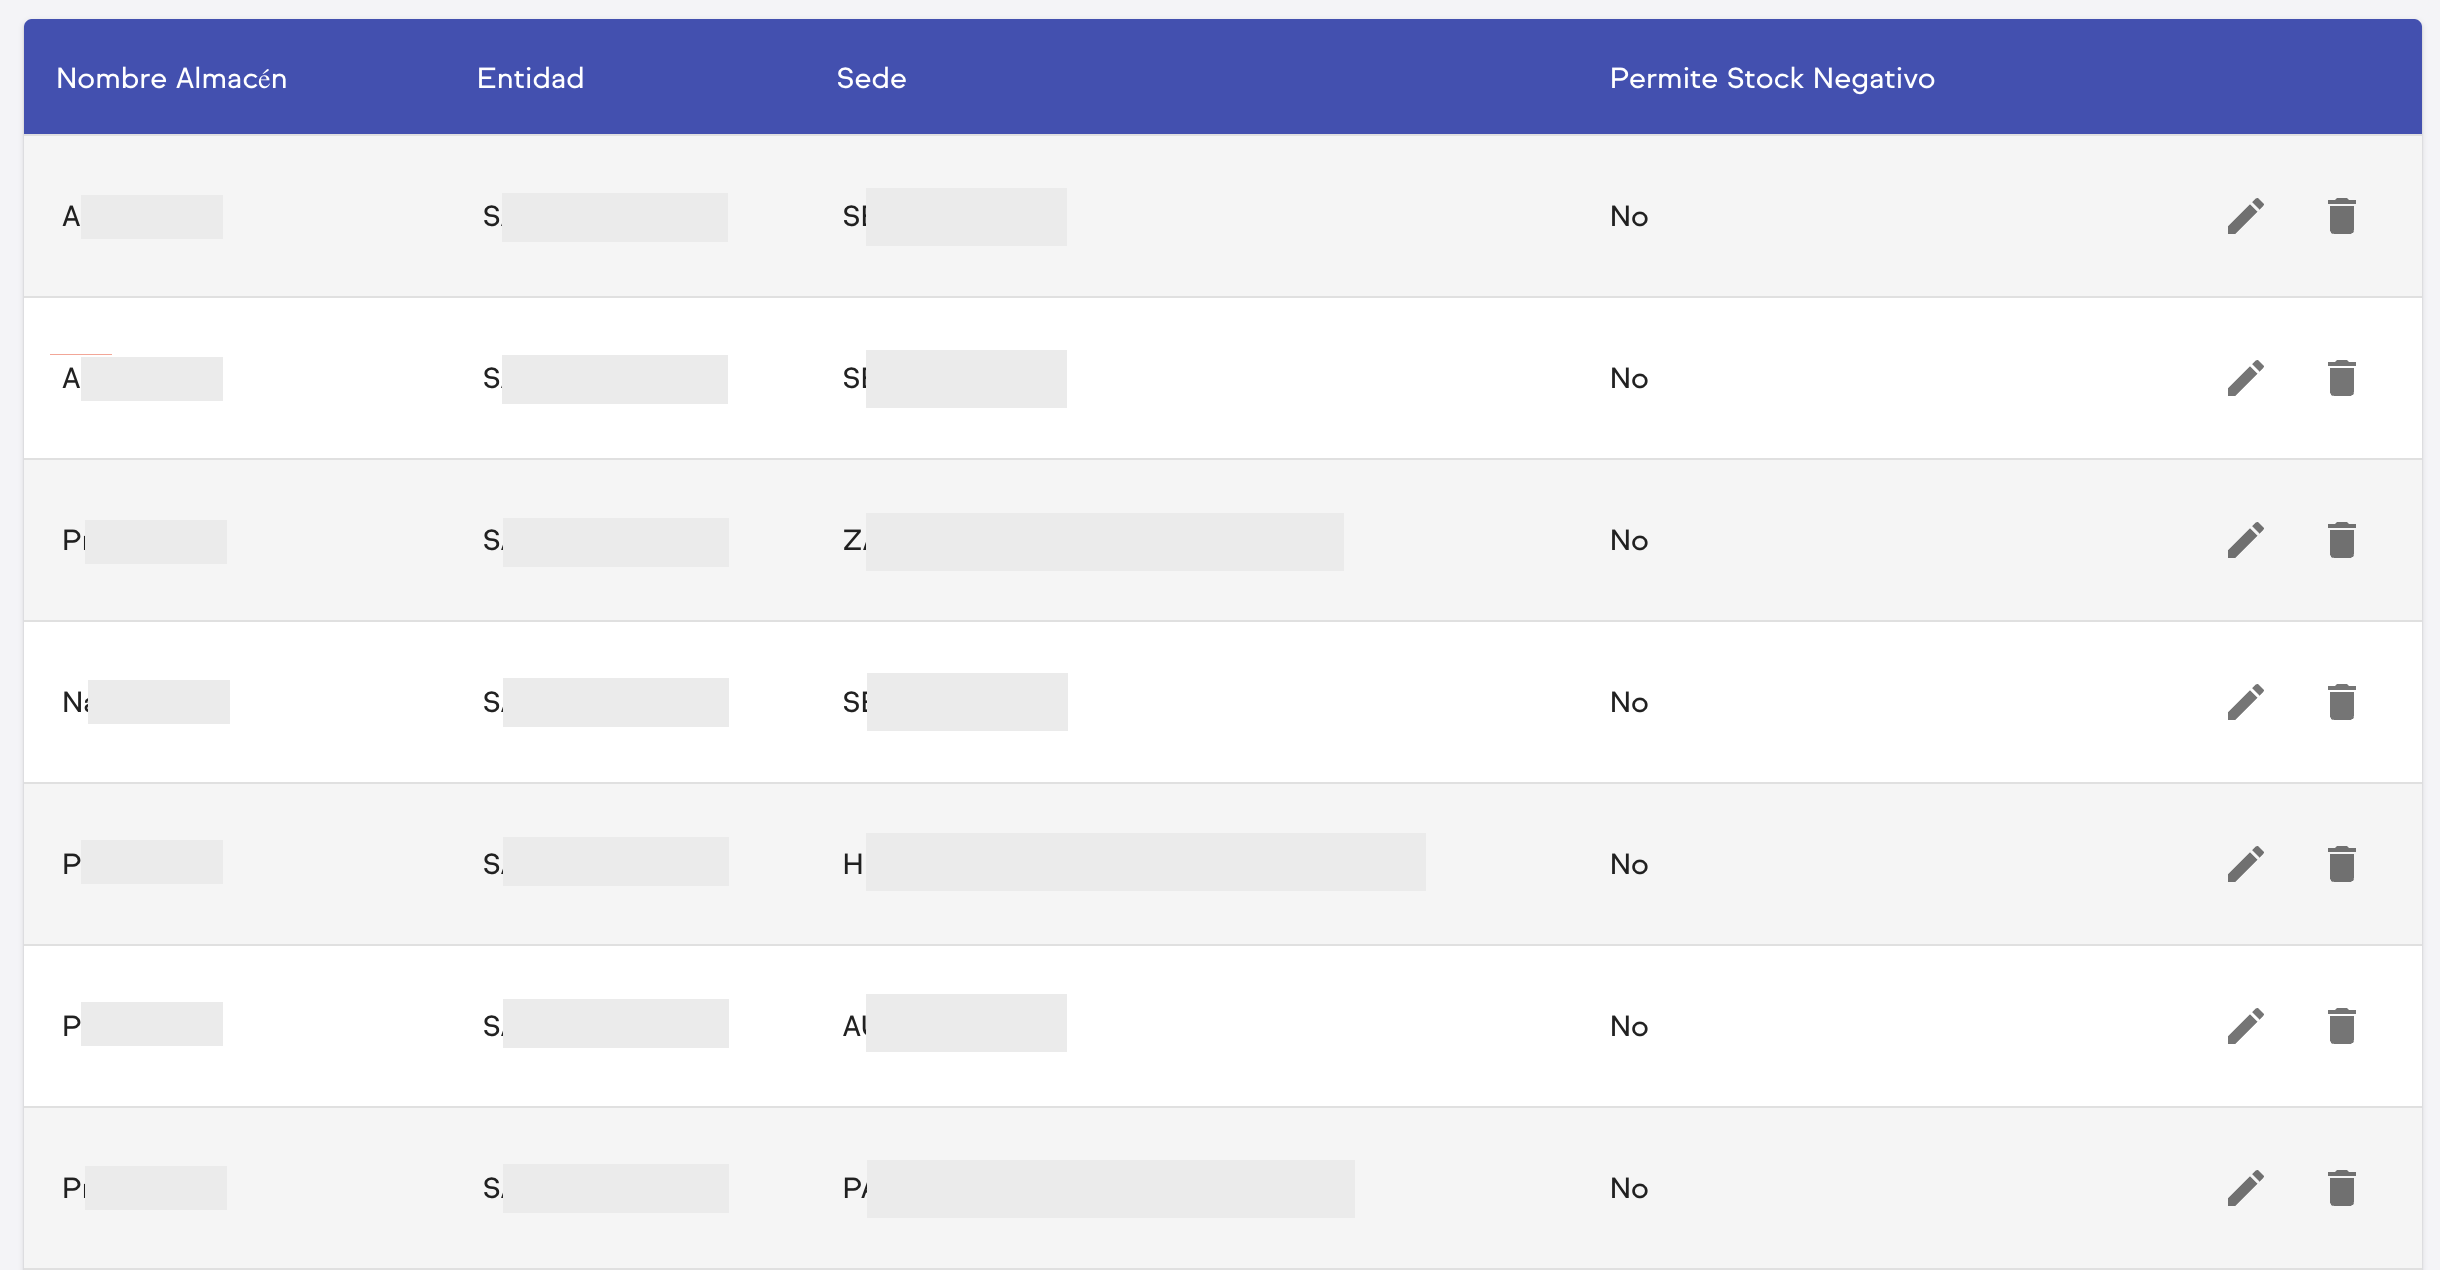Delete the first warehouse row via trash icon
The height and width of the screenshot is (1270, 2440).
click(2341, 216)
